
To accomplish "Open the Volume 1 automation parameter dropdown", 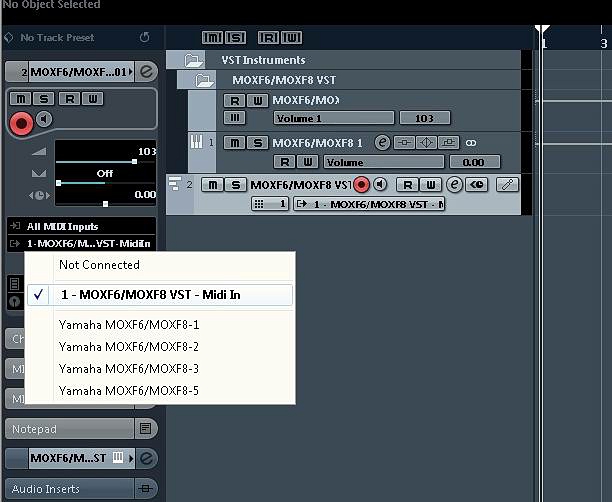I will tap(334, 118).
